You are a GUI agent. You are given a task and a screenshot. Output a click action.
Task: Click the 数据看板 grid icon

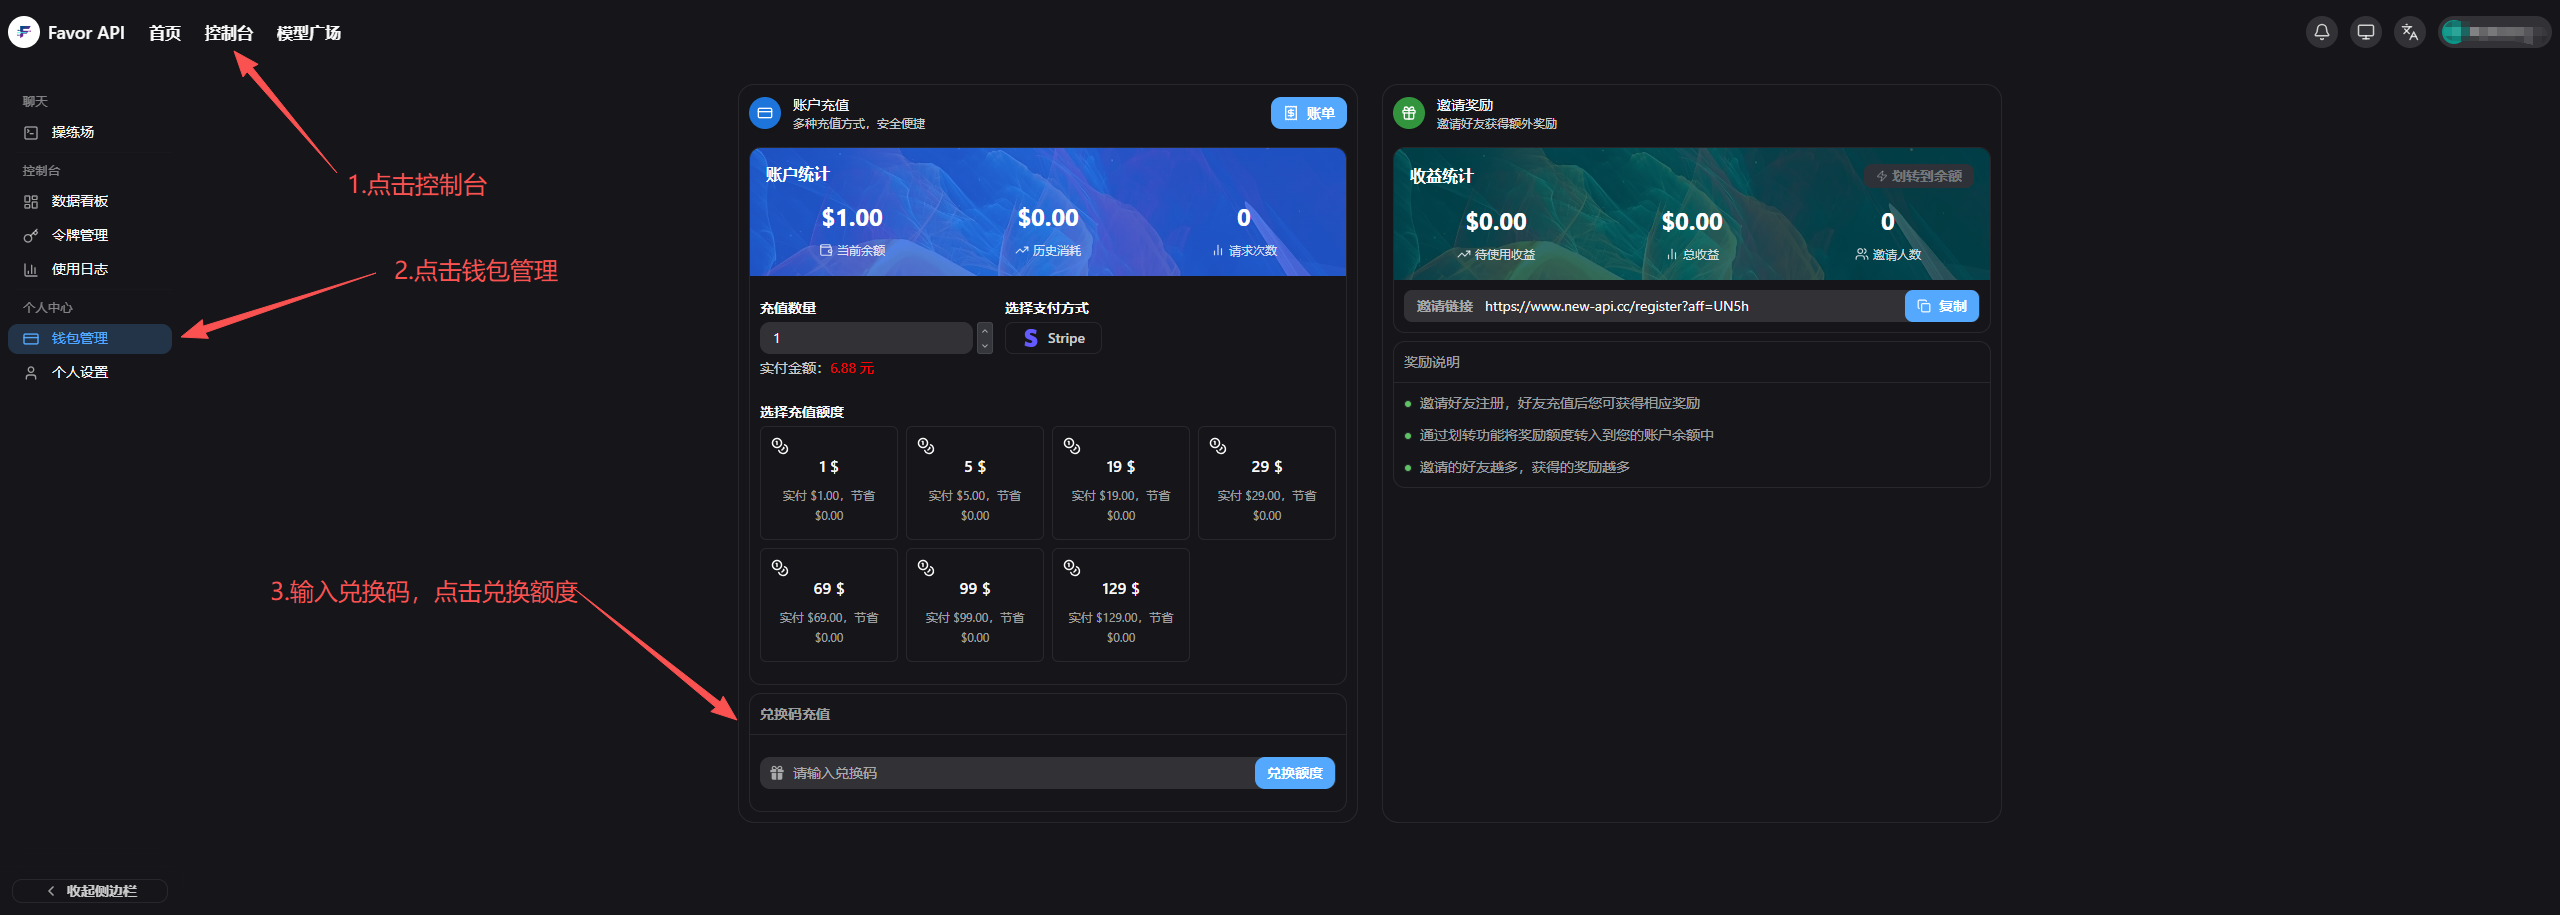pyautogui.click(x=31, y=201)
